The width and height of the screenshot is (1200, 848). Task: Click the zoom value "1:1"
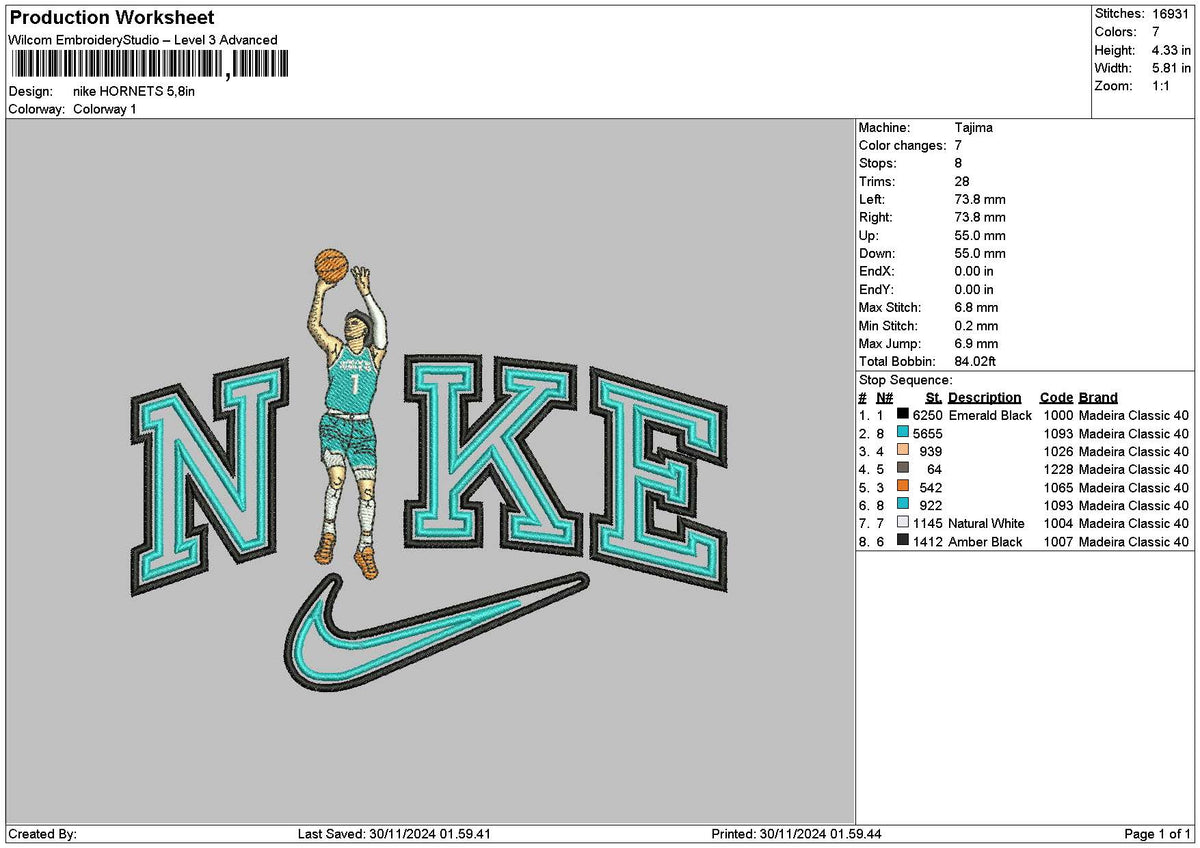[1162, 86]
